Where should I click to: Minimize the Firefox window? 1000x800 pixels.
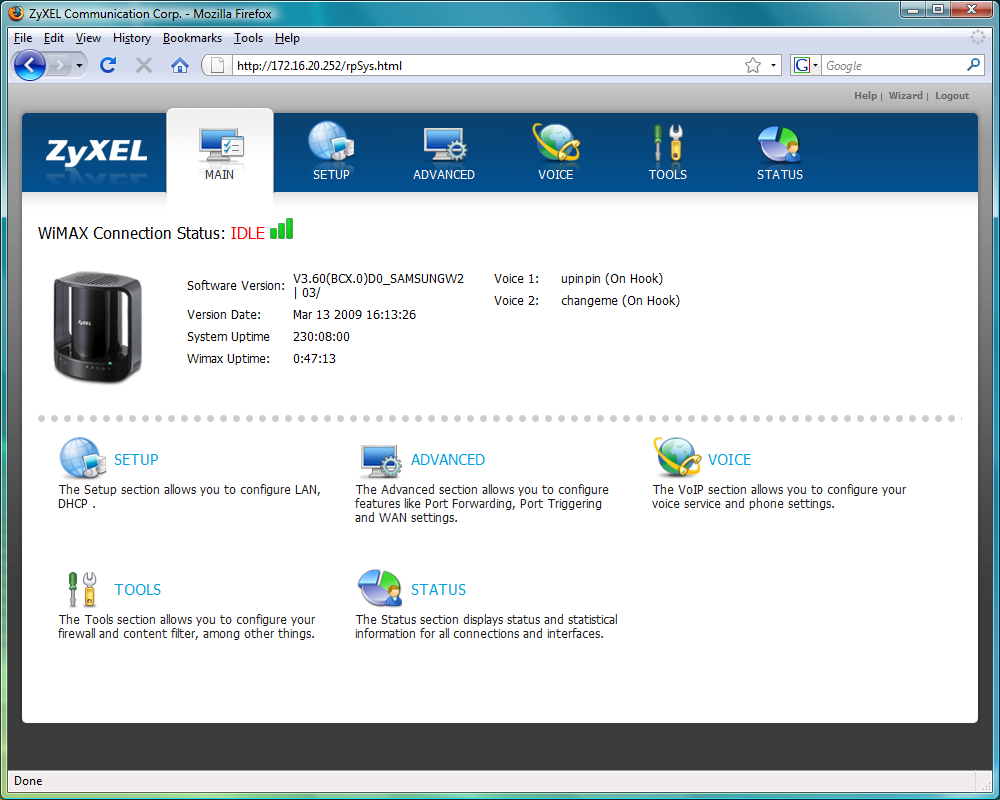coord(914,10)
